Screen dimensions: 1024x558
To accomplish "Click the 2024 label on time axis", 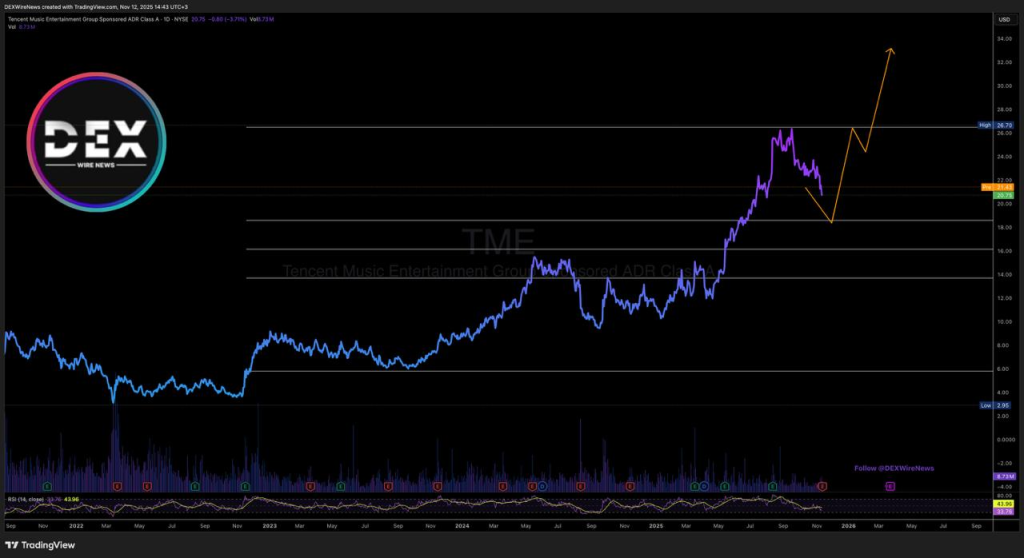I will click(x=462, y=526).
